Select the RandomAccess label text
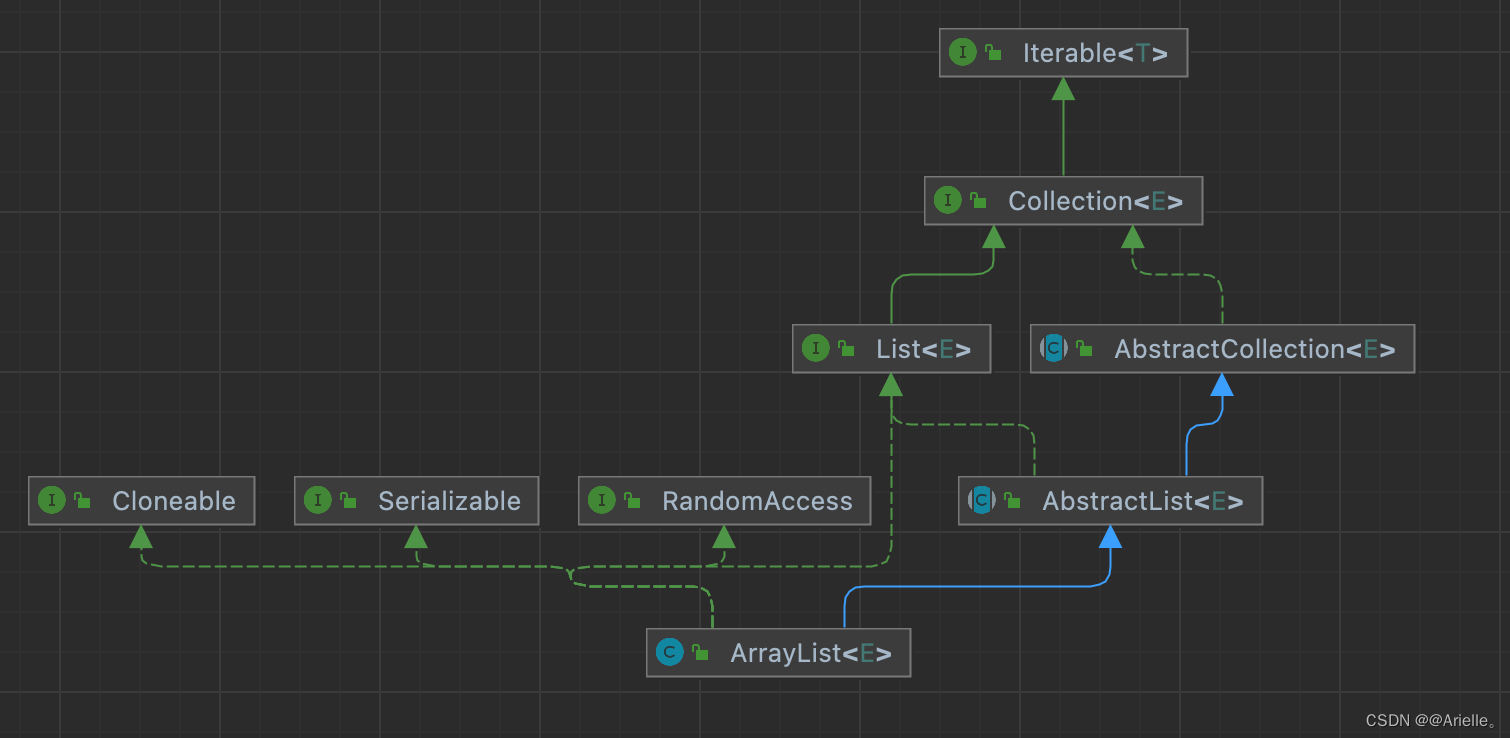Image resolution: width=1510 pixels, height=738 pixels. pyautogui.click(x=757, y=501)
